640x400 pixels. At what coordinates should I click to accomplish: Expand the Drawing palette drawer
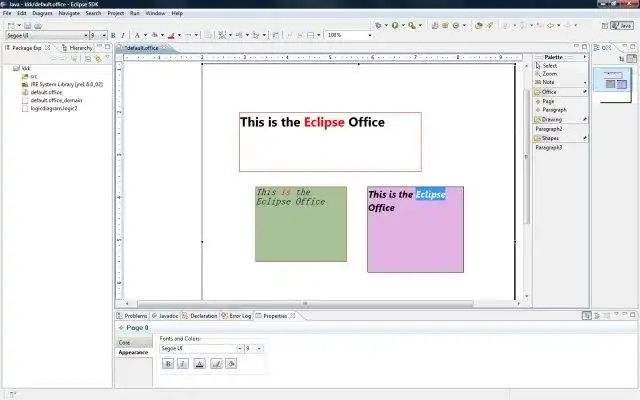pyautogui.click(x=560, y=119)
